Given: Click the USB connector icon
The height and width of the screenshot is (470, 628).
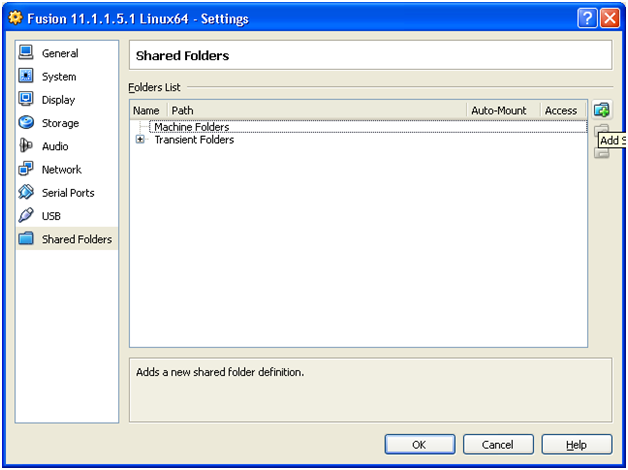Looking at the screenshot, I should (x=26, y=215).
